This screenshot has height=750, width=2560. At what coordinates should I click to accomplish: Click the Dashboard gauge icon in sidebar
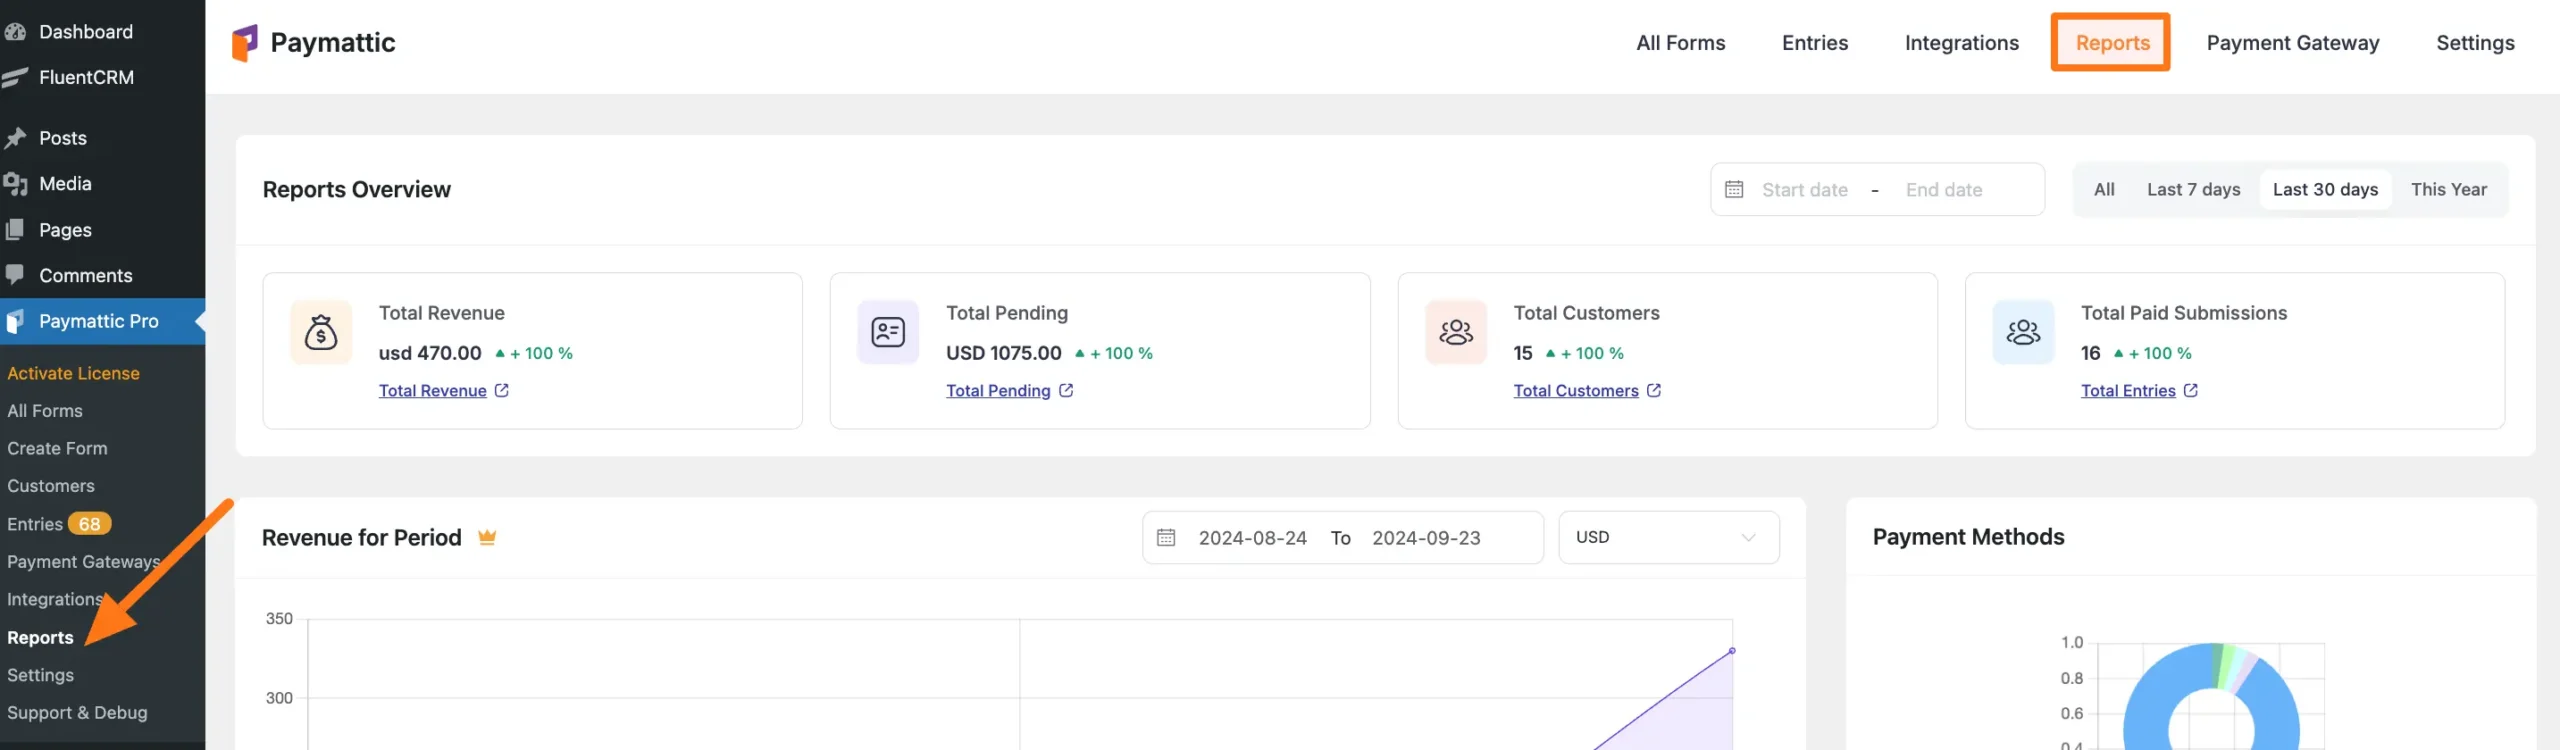[x=15, y=32]
